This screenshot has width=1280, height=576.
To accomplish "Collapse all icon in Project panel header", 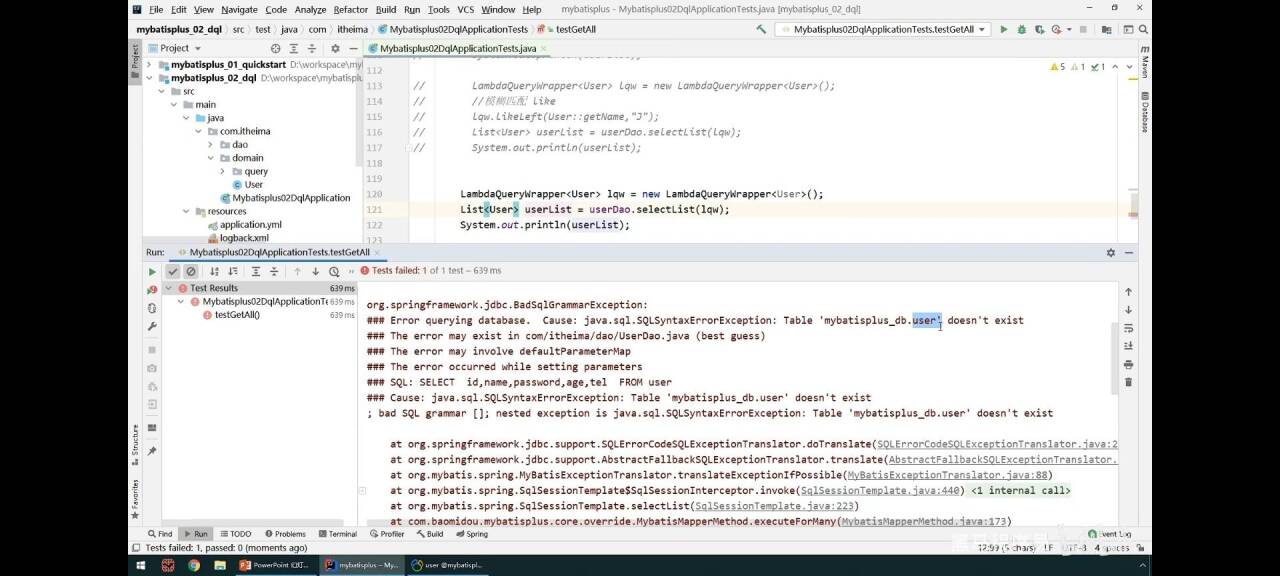I will coord(312,48).
